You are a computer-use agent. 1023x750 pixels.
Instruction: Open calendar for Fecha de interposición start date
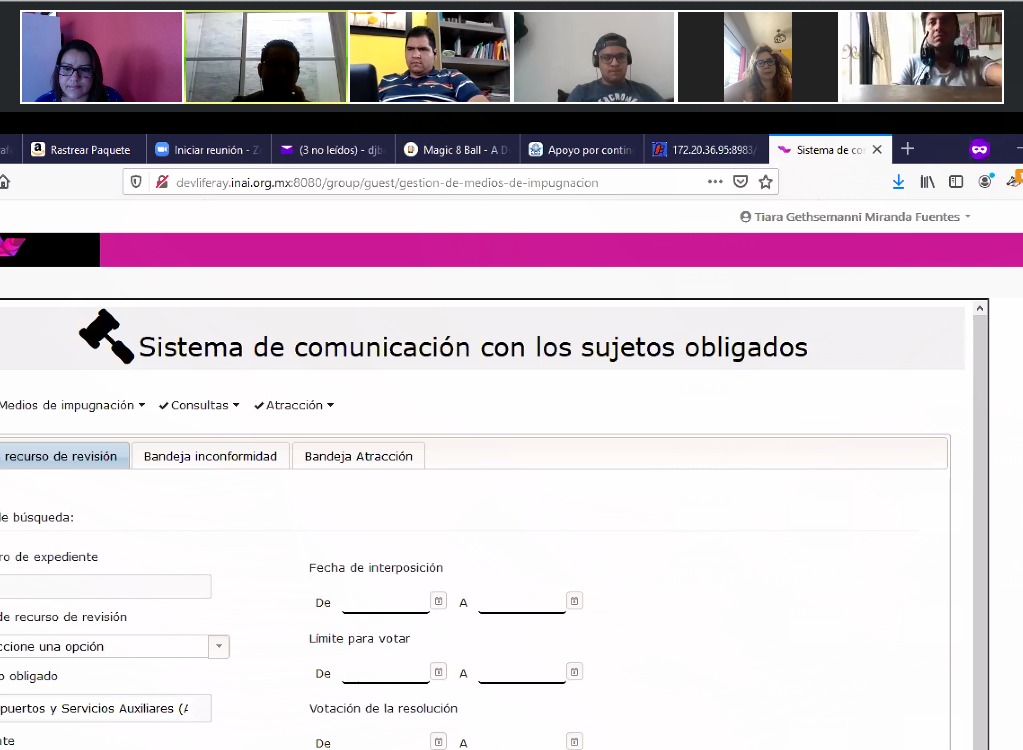438,600
